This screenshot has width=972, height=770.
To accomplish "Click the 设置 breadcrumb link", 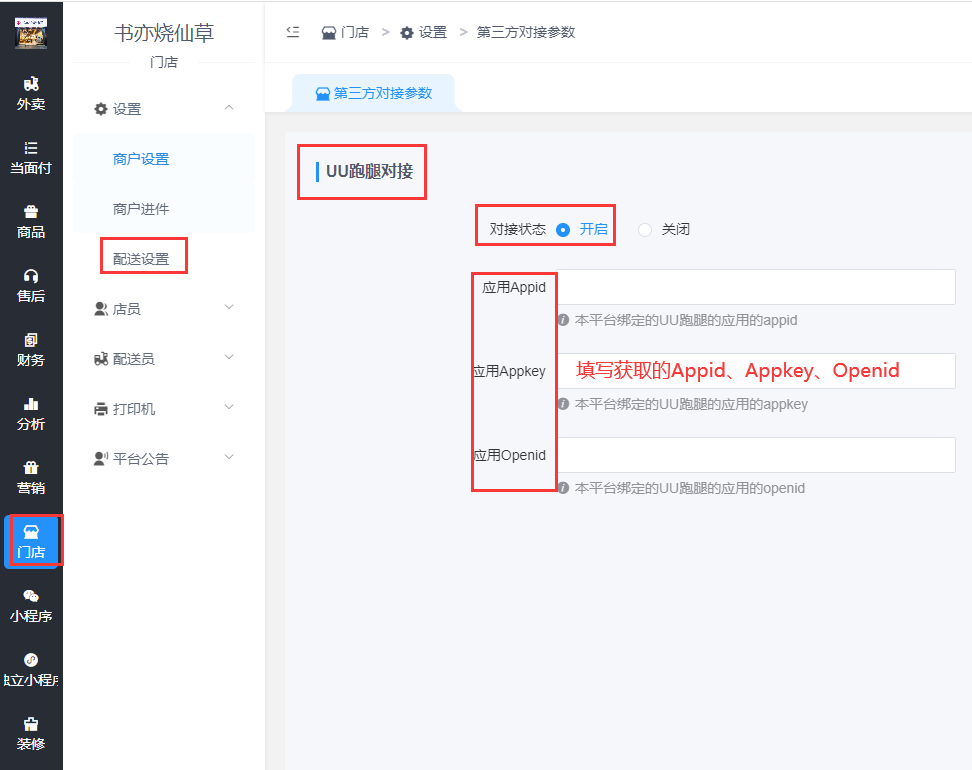I will pyautogui.click(x=423, y=32).
